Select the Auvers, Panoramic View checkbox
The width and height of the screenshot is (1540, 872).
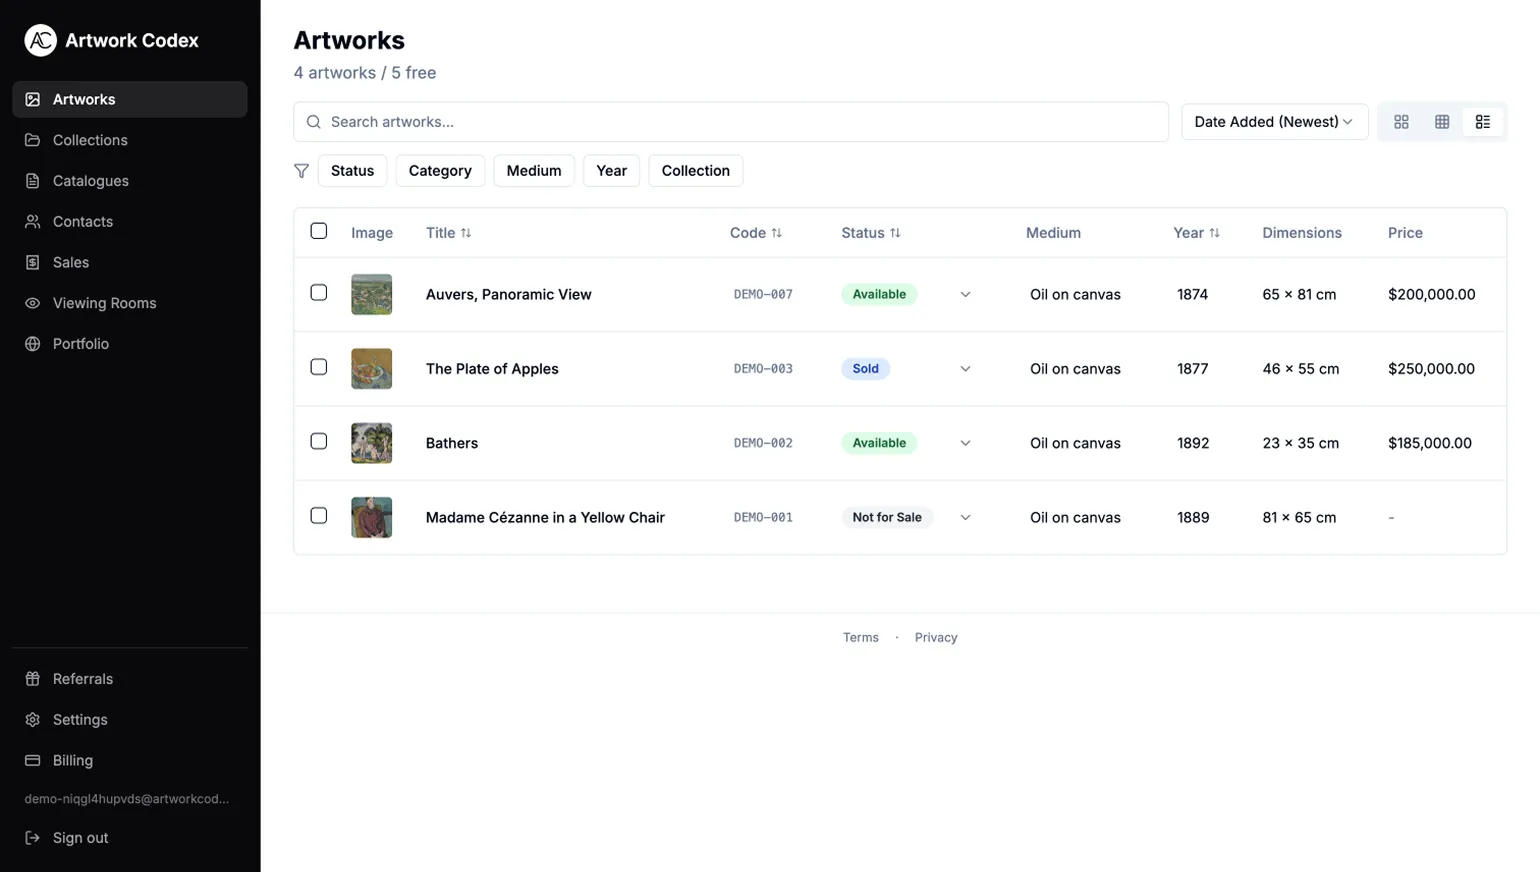pyautogui.click(x=319, y=293)
